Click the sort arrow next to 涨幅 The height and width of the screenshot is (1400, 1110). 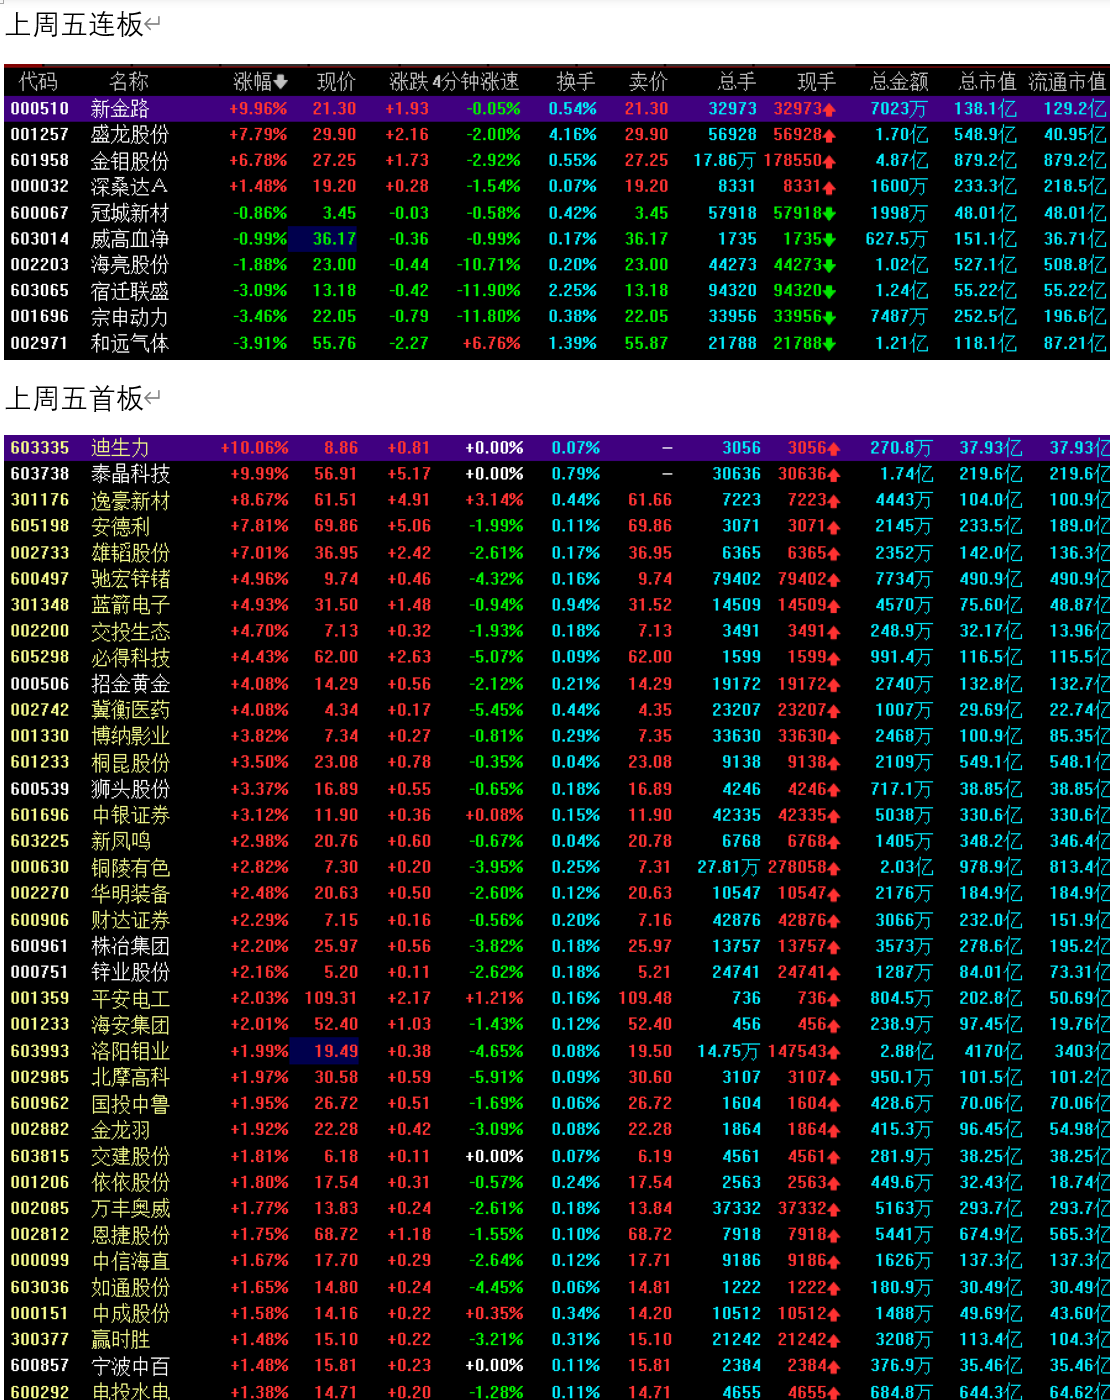point(281,82)
